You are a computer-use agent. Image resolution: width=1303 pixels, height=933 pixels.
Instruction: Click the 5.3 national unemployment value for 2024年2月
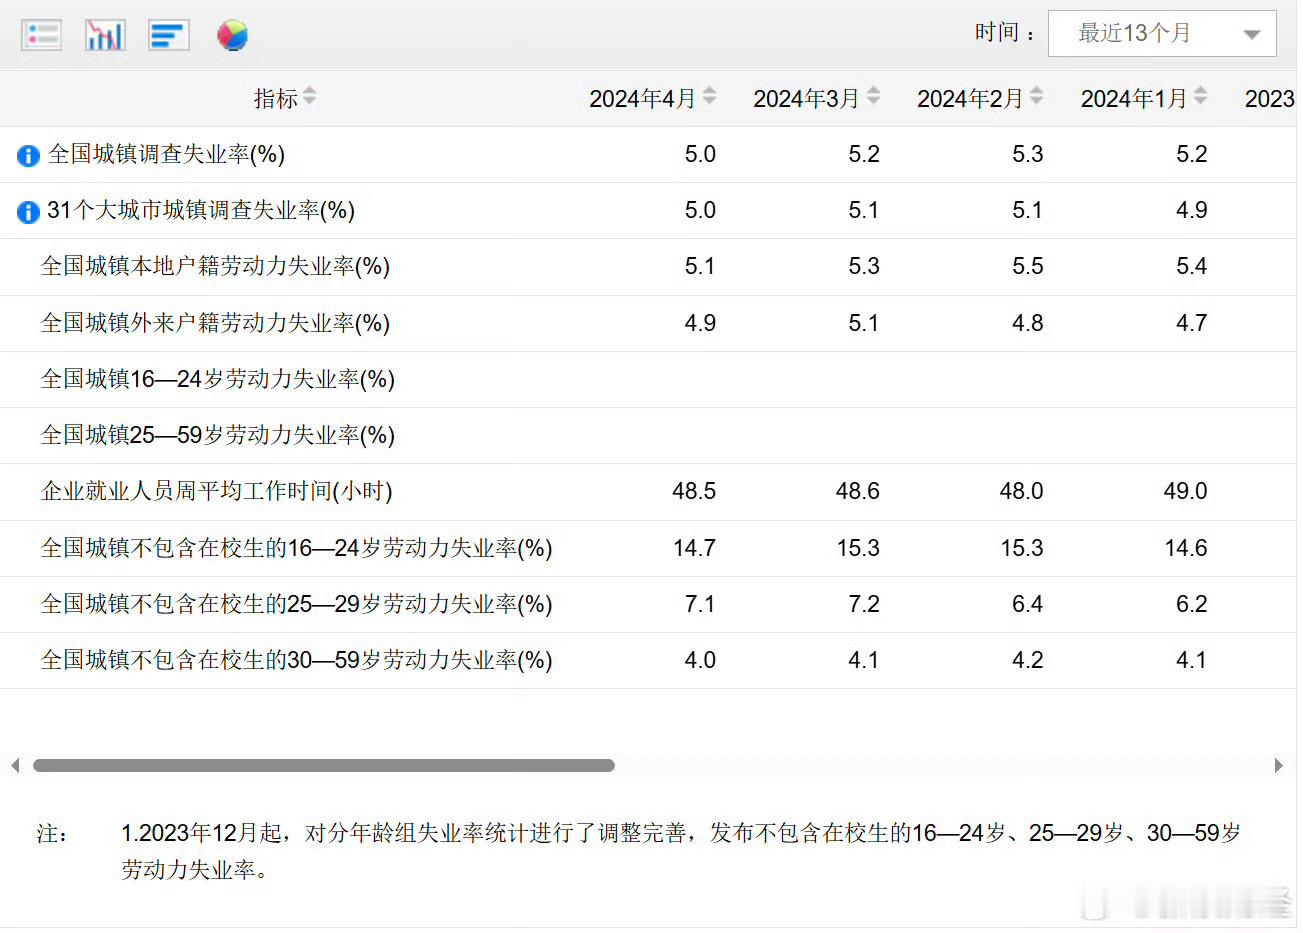tap(1027, 154)
